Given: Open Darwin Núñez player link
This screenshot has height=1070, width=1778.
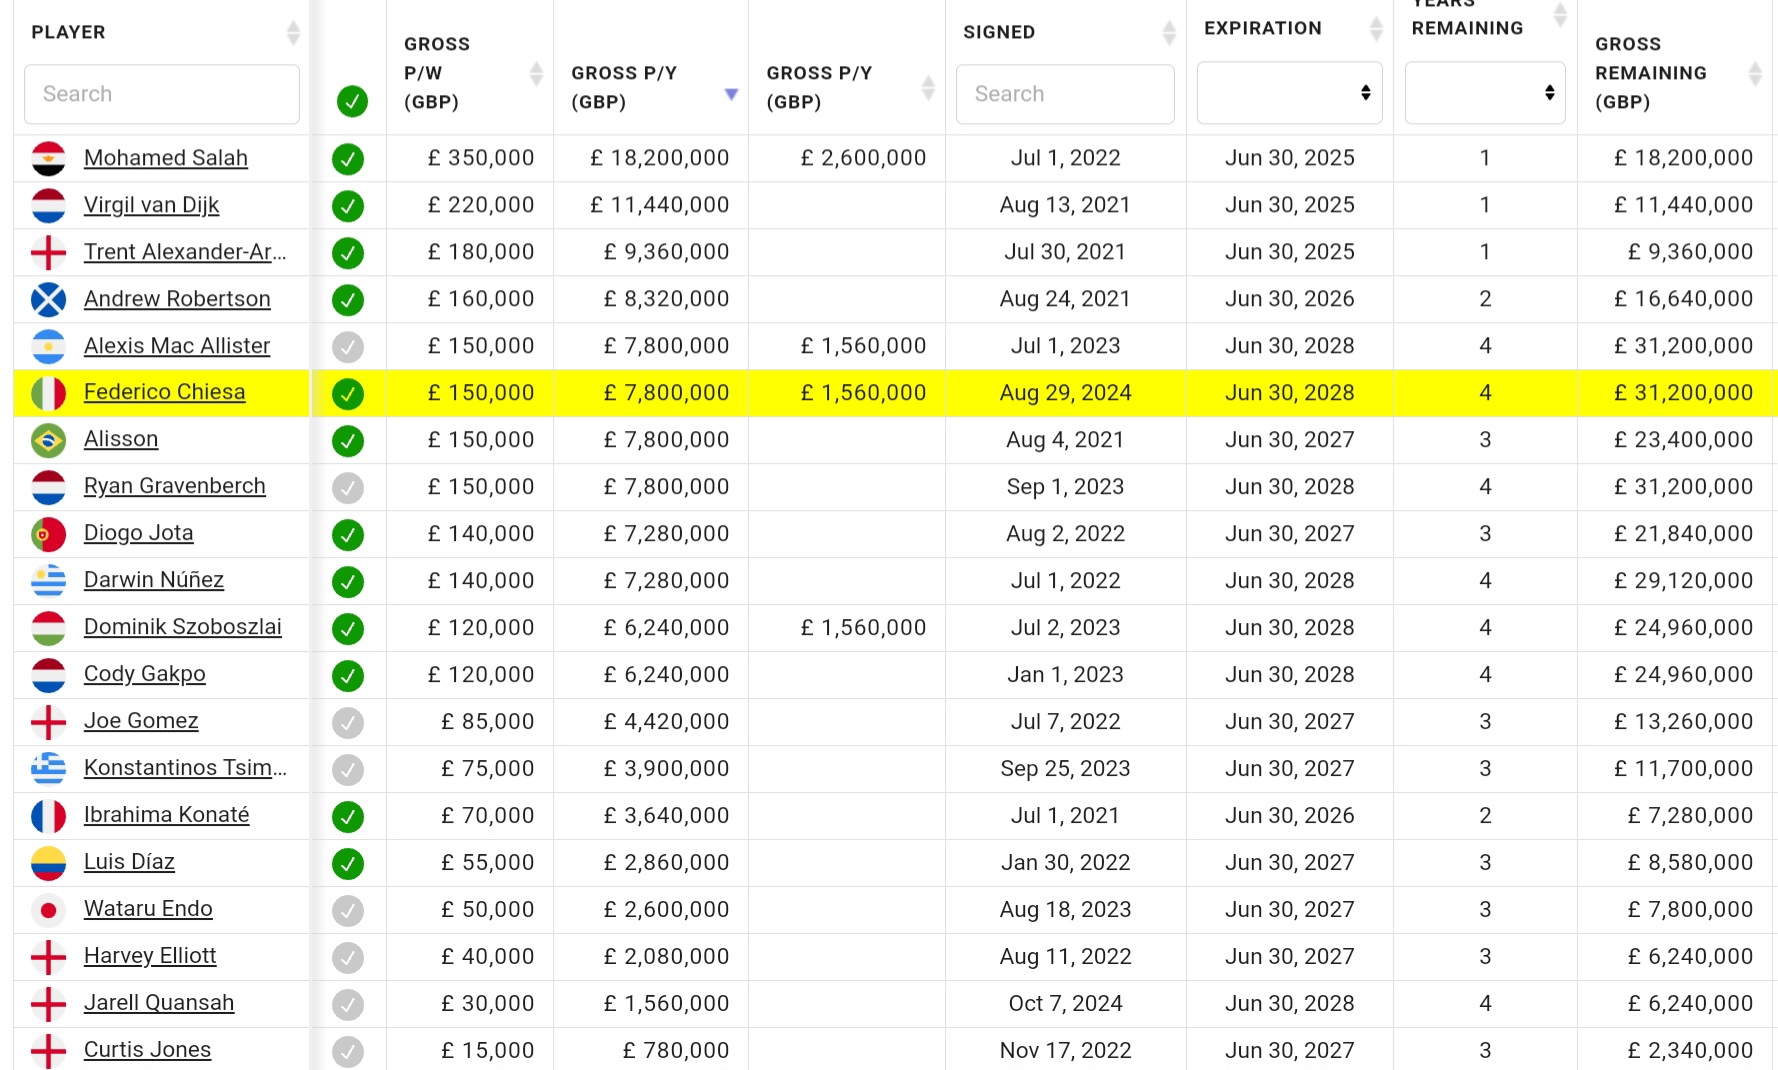Looking at the screenshot, I should click(154, 580).
